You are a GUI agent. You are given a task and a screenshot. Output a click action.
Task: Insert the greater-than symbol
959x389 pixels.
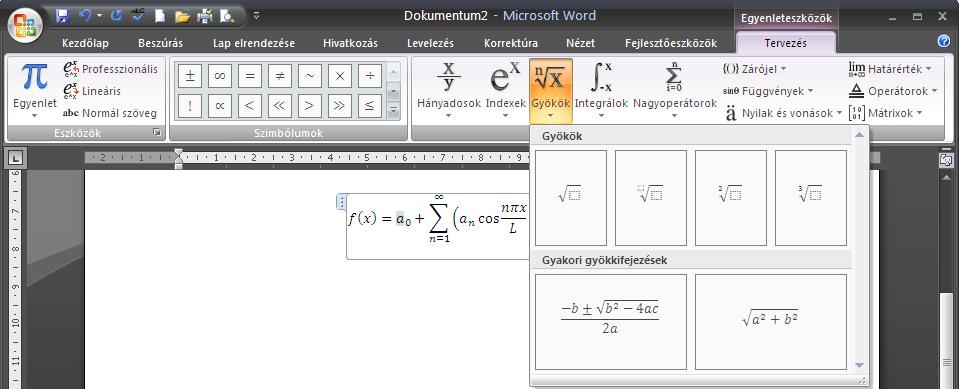pos(310,106)
